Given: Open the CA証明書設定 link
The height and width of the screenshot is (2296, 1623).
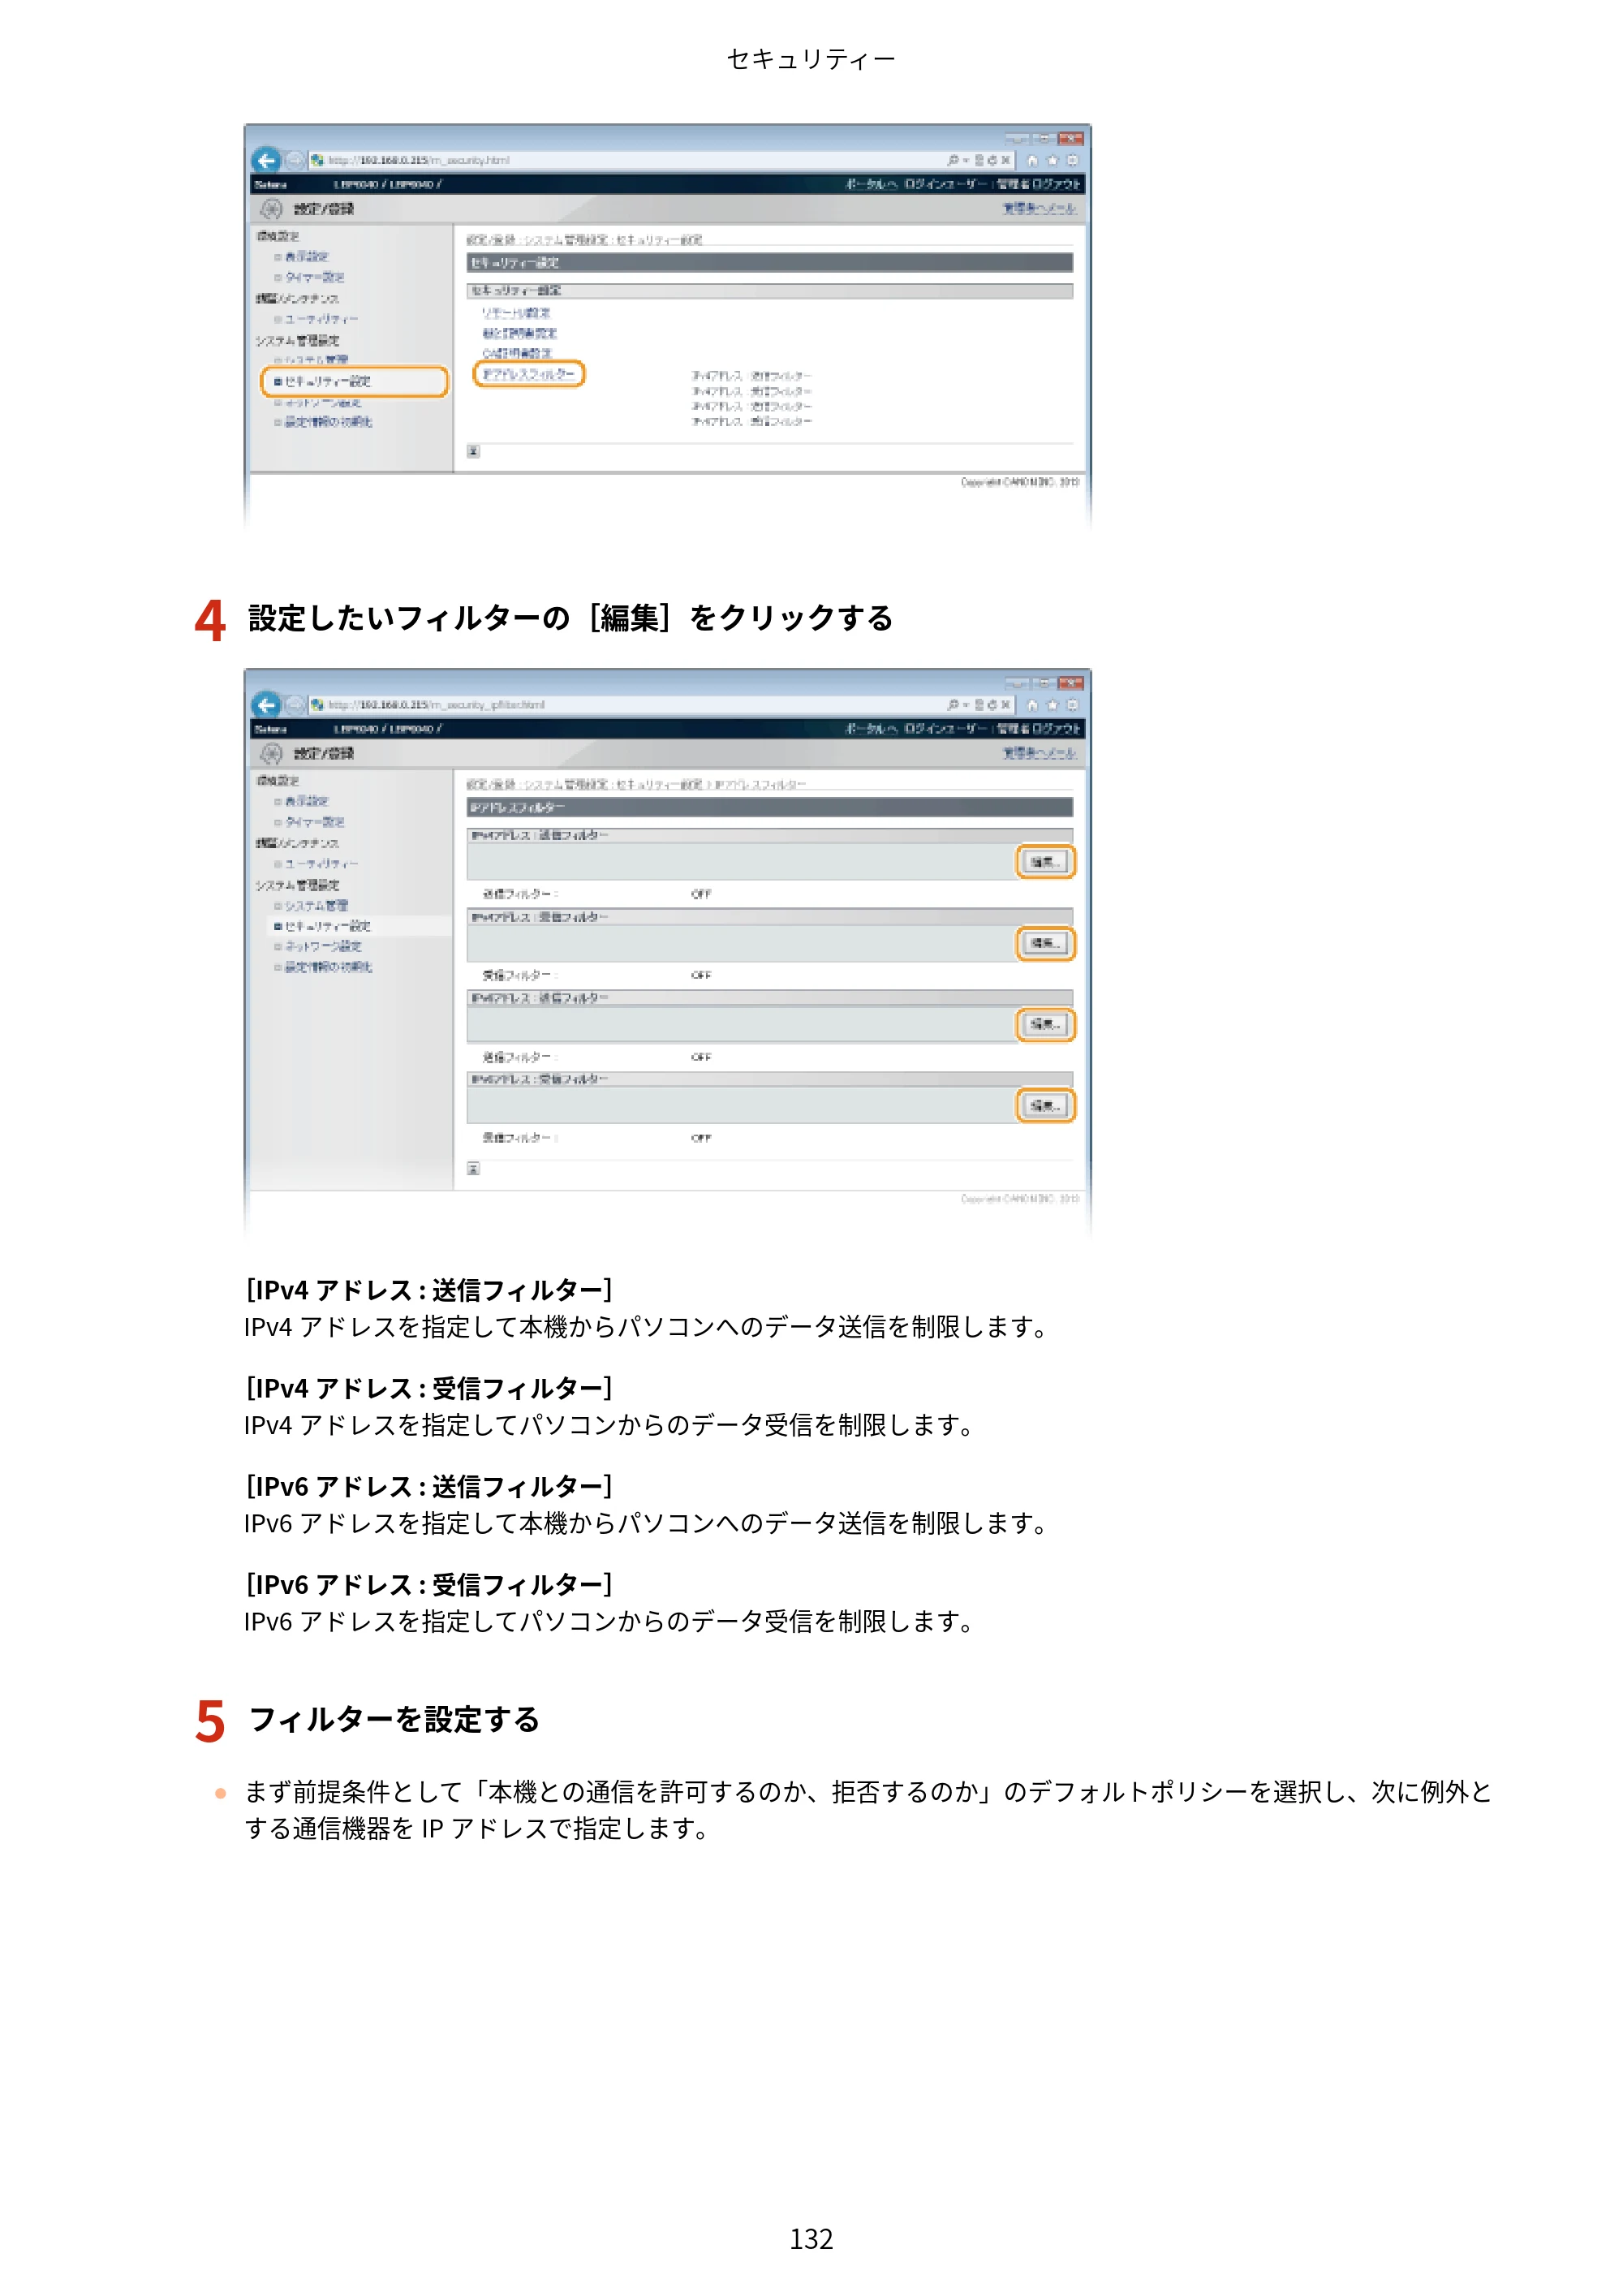Looking at the screenshot, I should [x=517, y=353].
